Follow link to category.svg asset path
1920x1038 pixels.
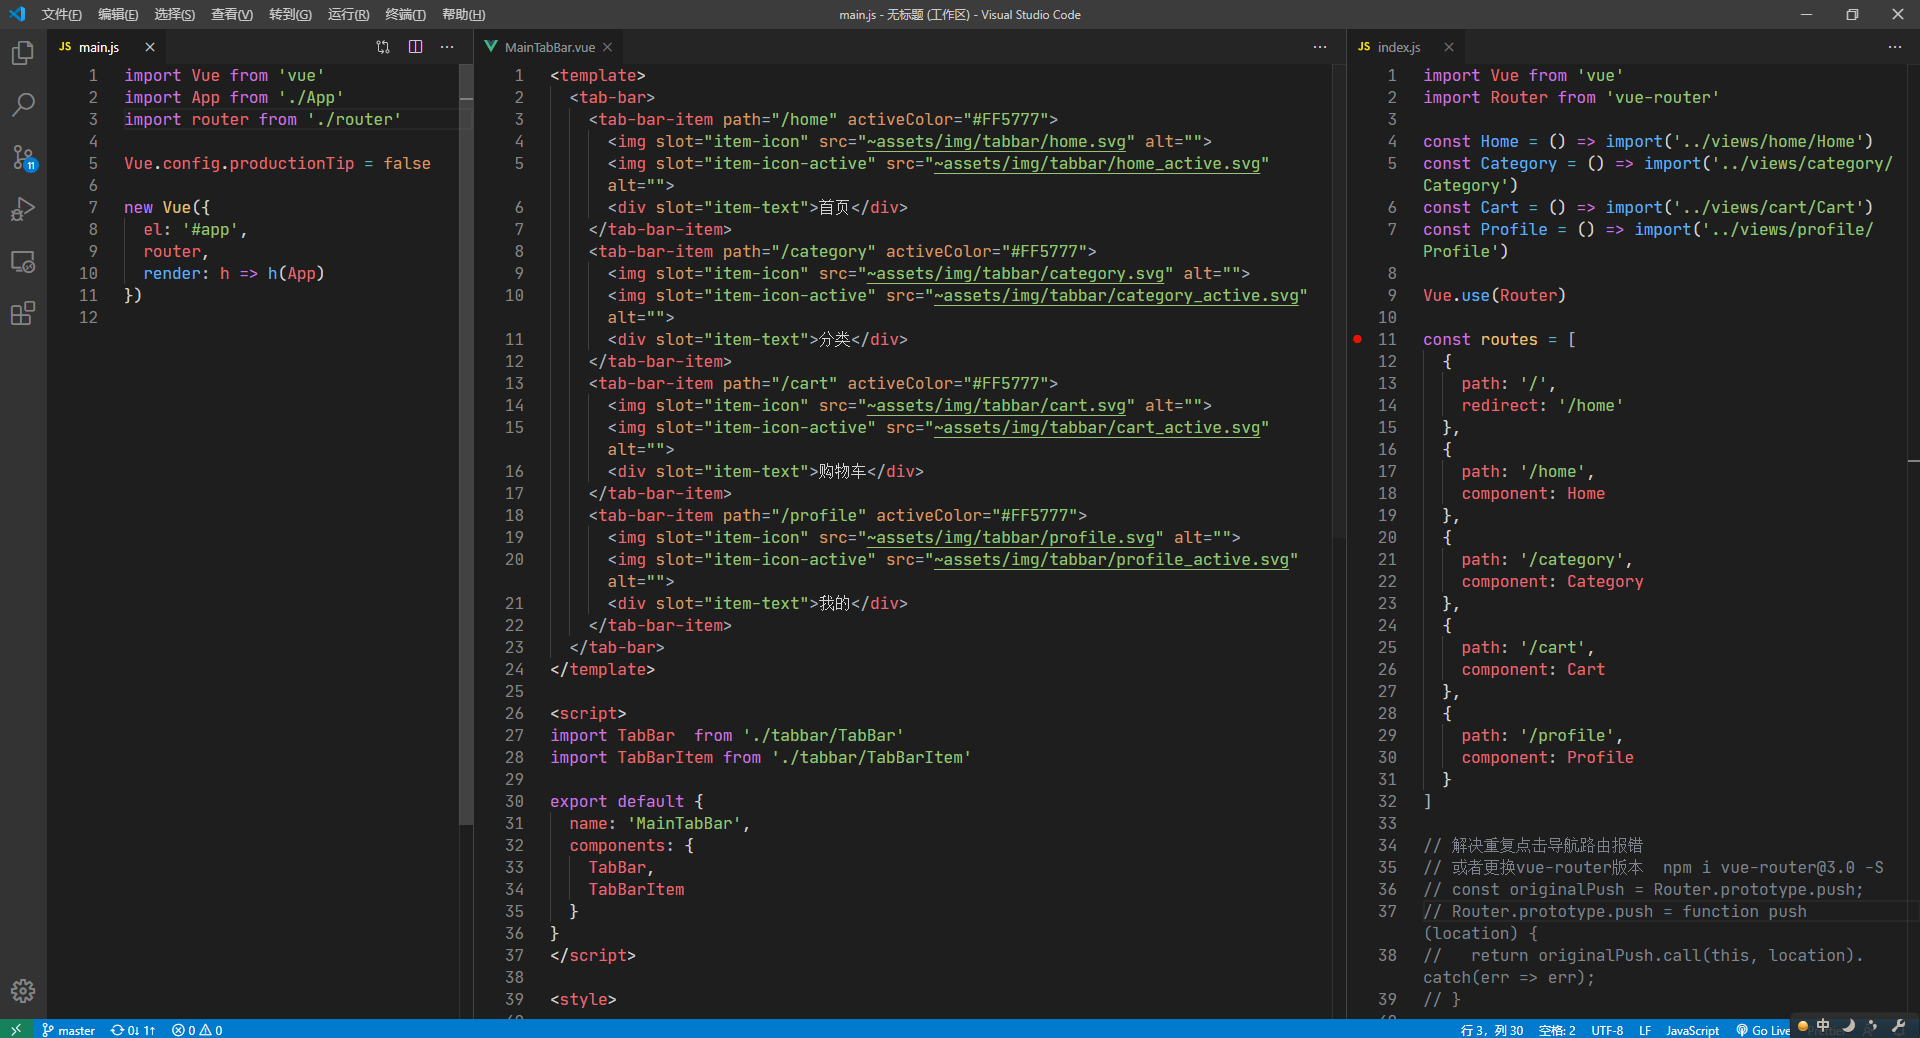tap(1015, 273)
